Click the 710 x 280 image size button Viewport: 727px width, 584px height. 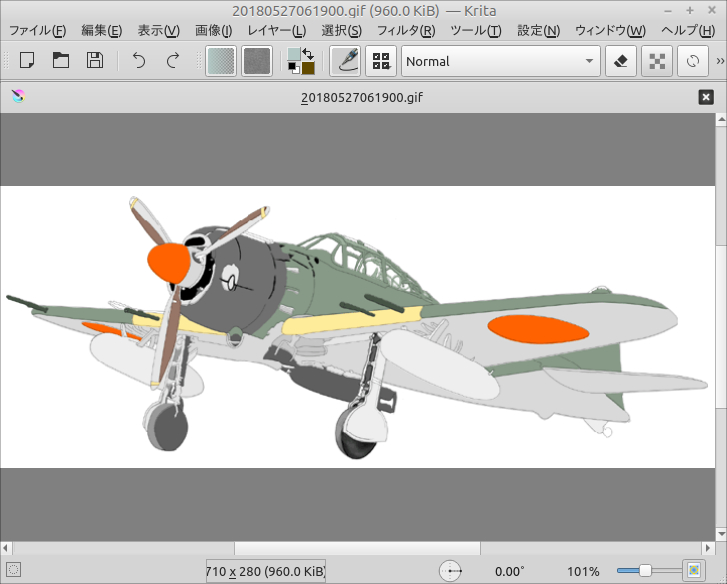point(266,571)
